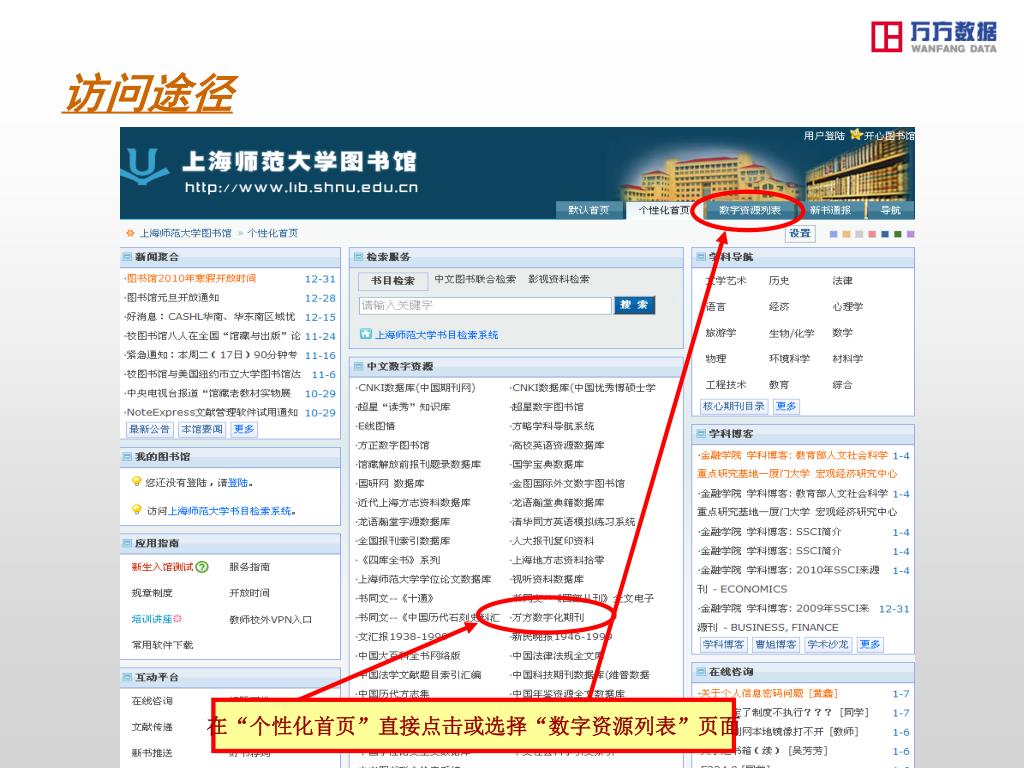1024x768 pixels.
Task: Open the 教师校外VPN入口 link
Action: (x=270, y=619)
